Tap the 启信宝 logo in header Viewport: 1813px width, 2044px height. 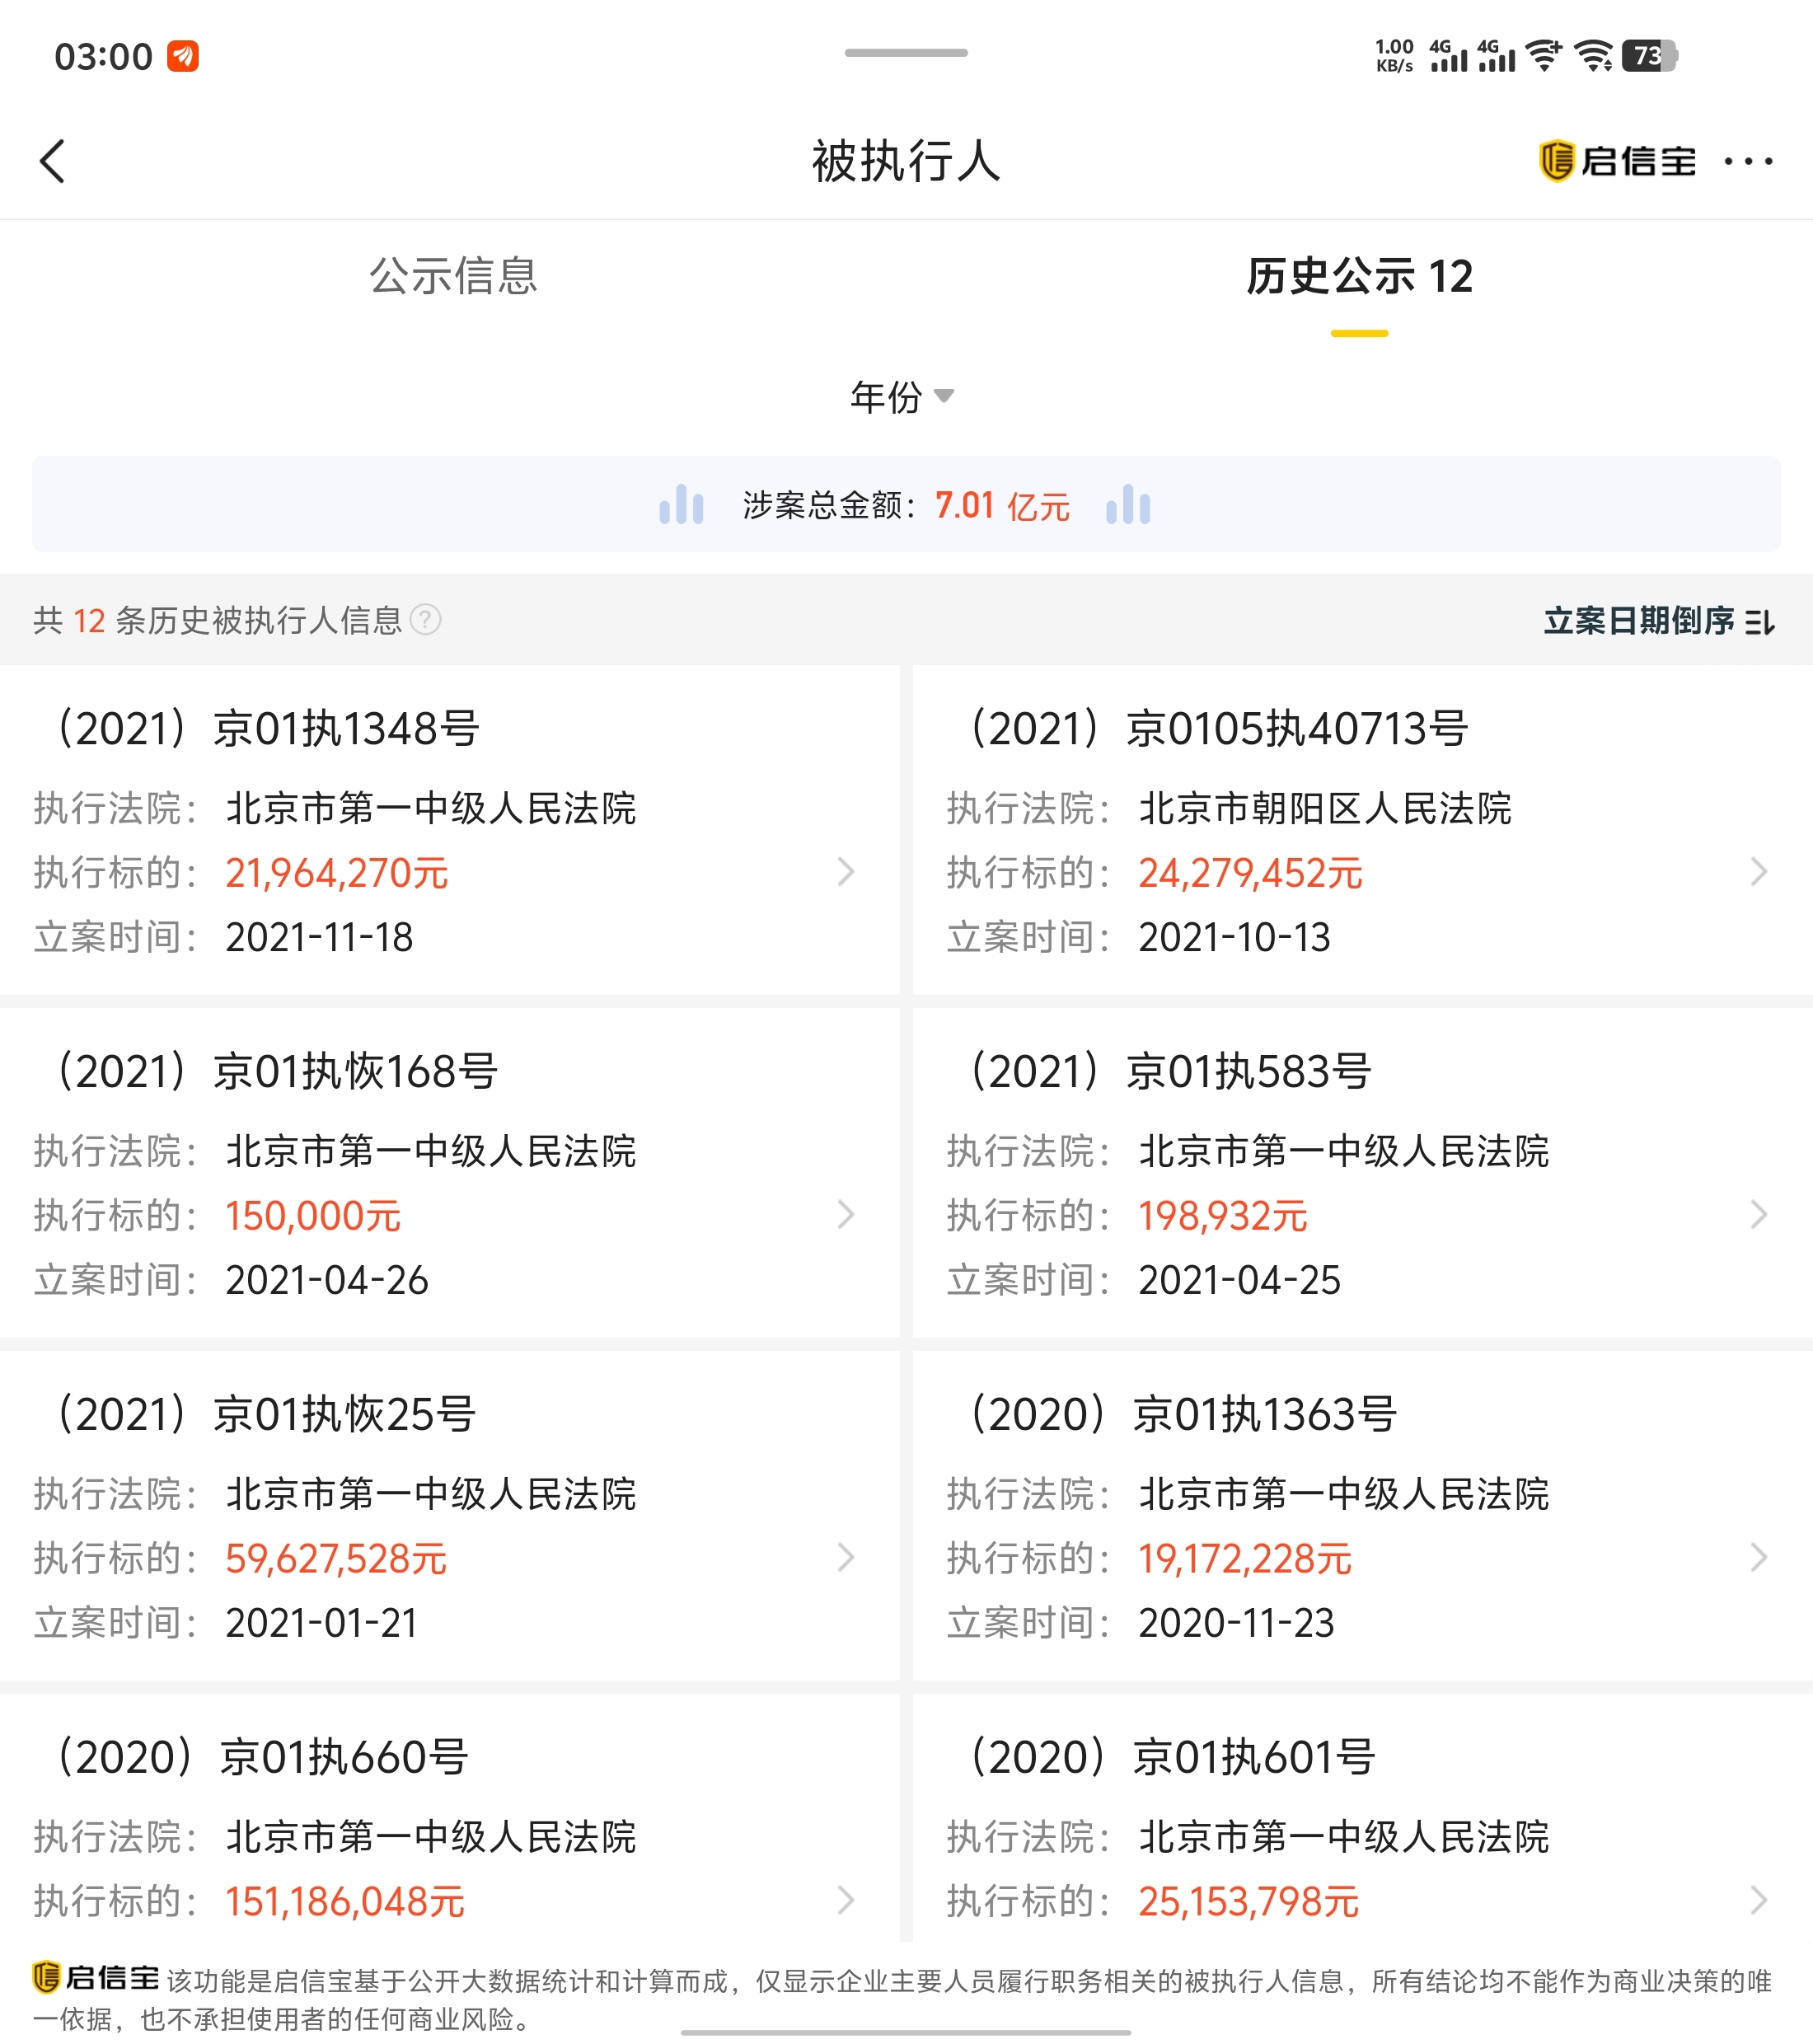1617,161
